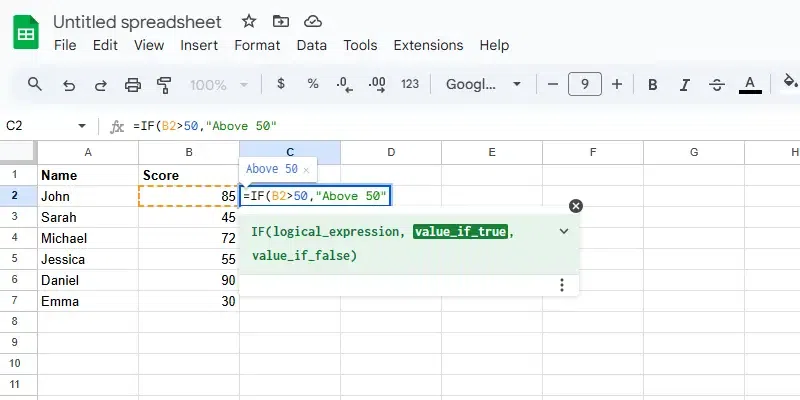Select column A header

click(x=88, y=152)
